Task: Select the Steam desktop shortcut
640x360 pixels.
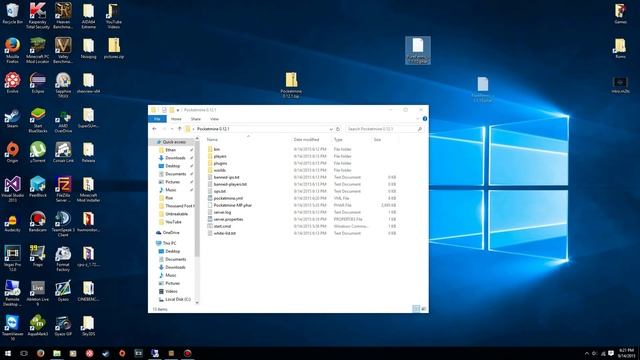Action: point(12,119)
